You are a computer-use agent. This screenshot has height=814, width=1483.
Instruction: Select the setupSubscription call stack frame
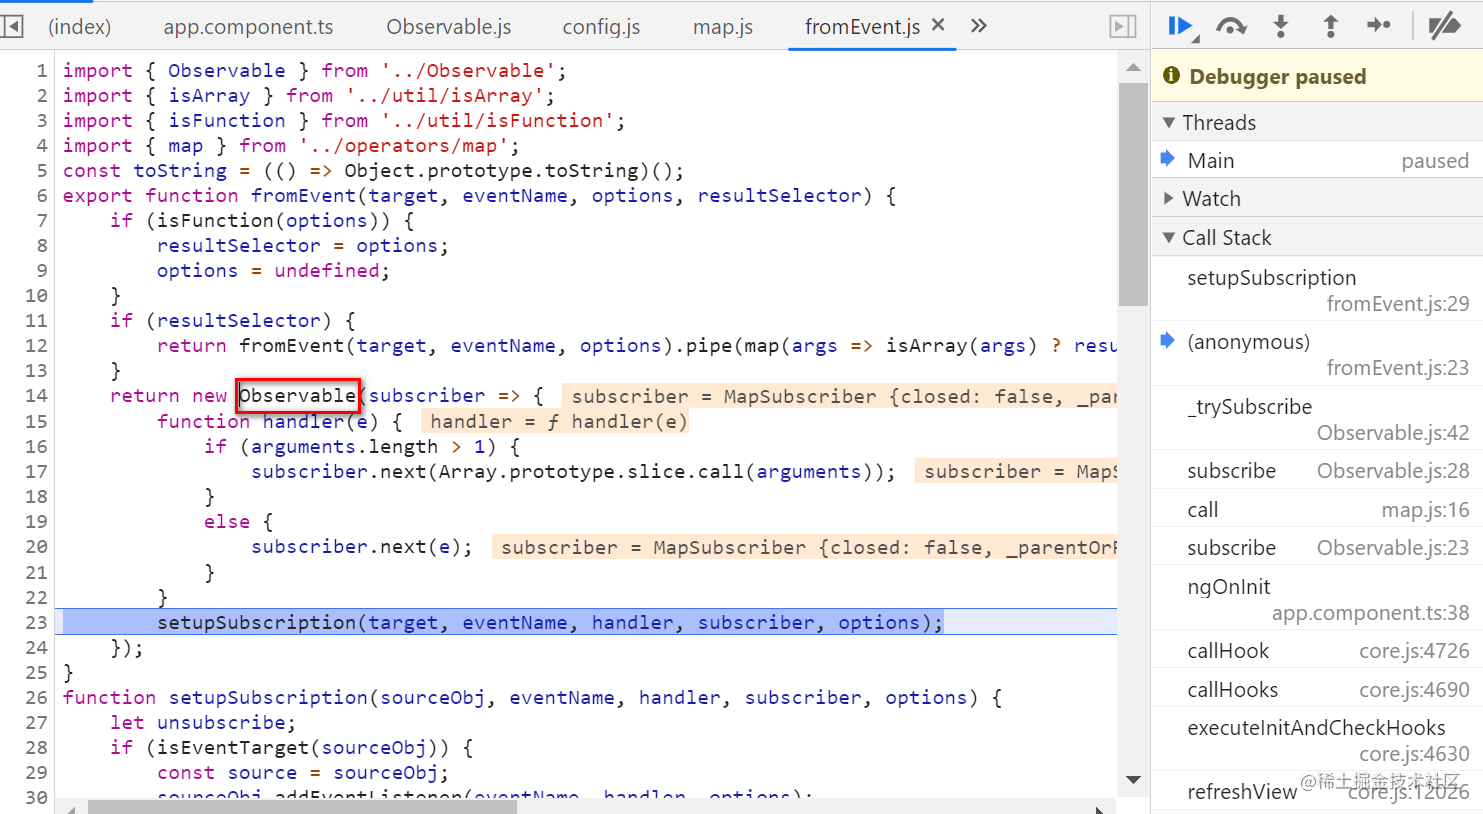(x=1271, y=277)
